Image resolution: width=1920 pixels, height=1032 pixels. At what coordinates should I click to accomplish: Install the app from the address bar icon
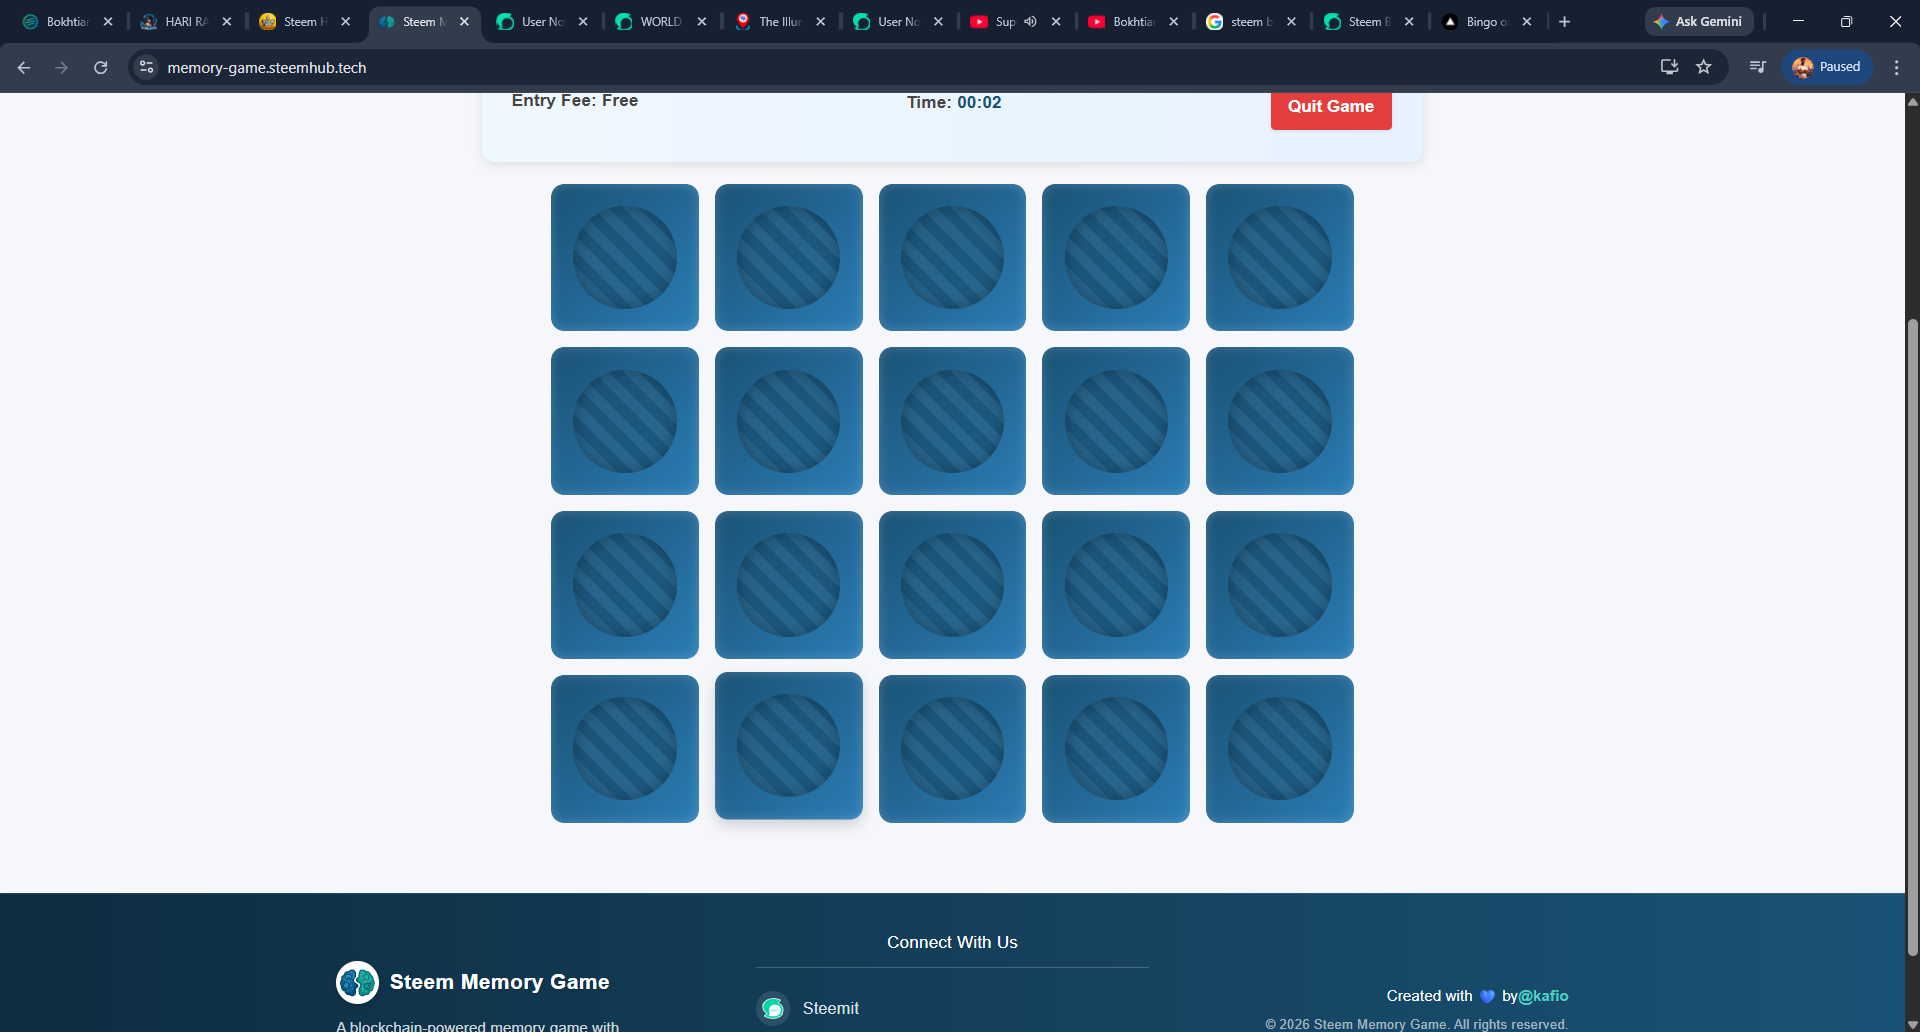click(x=1669, y=67)
